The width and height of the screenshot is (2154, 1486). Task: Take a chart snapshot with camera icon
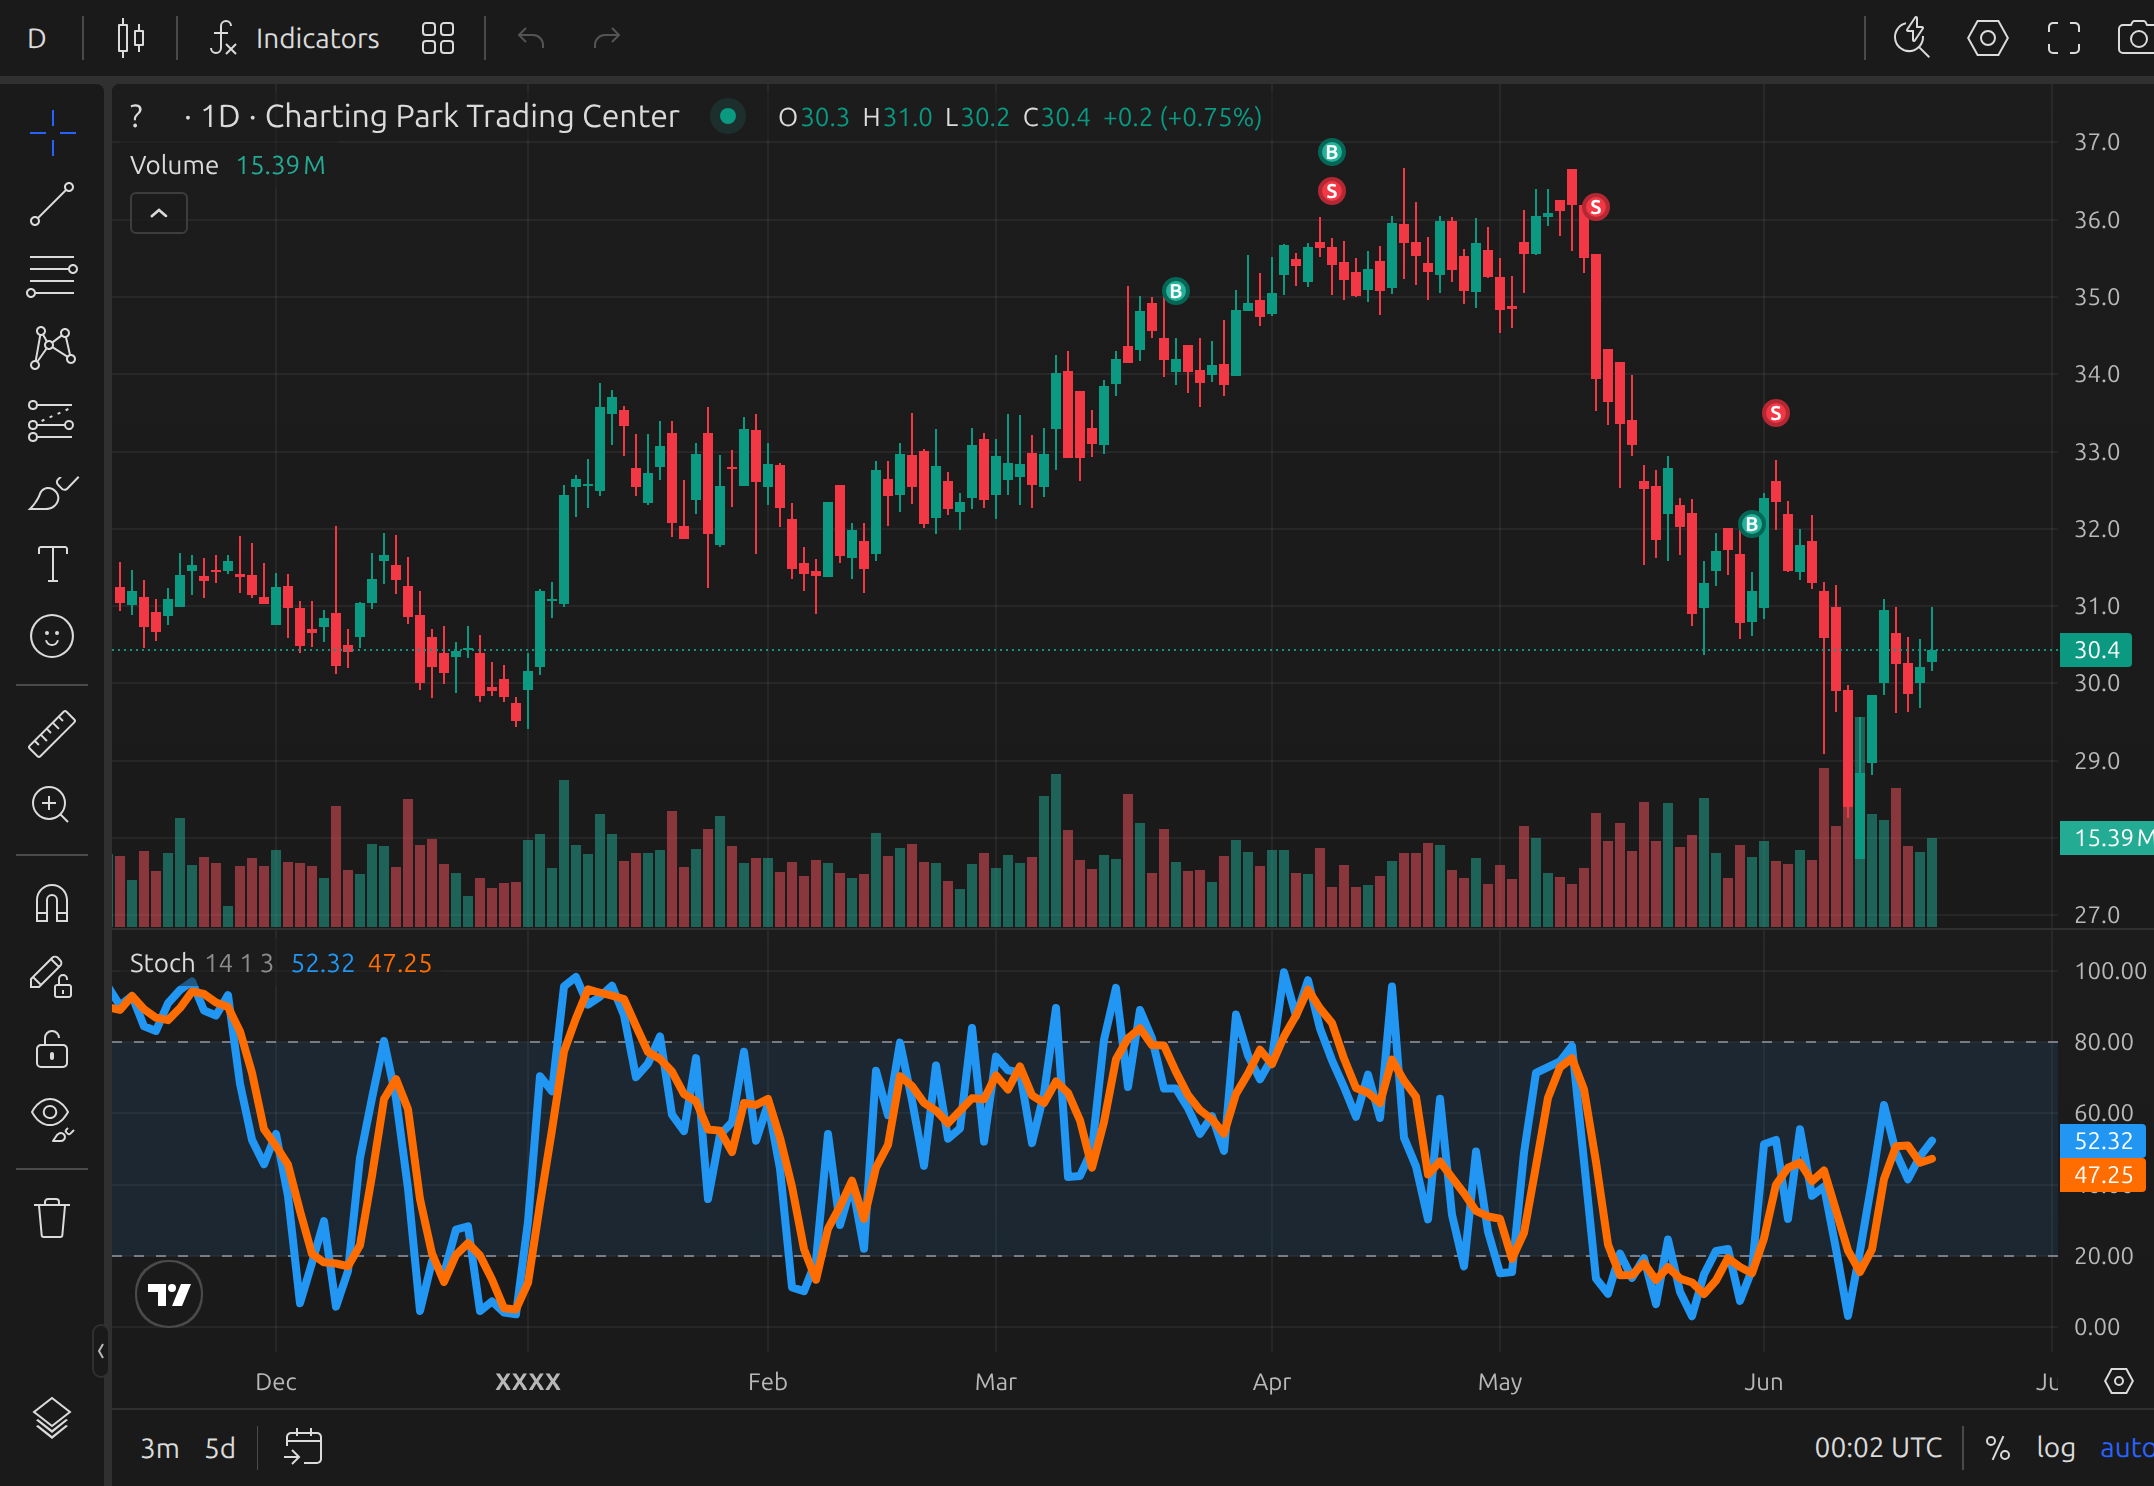(x=2135, y=39)
